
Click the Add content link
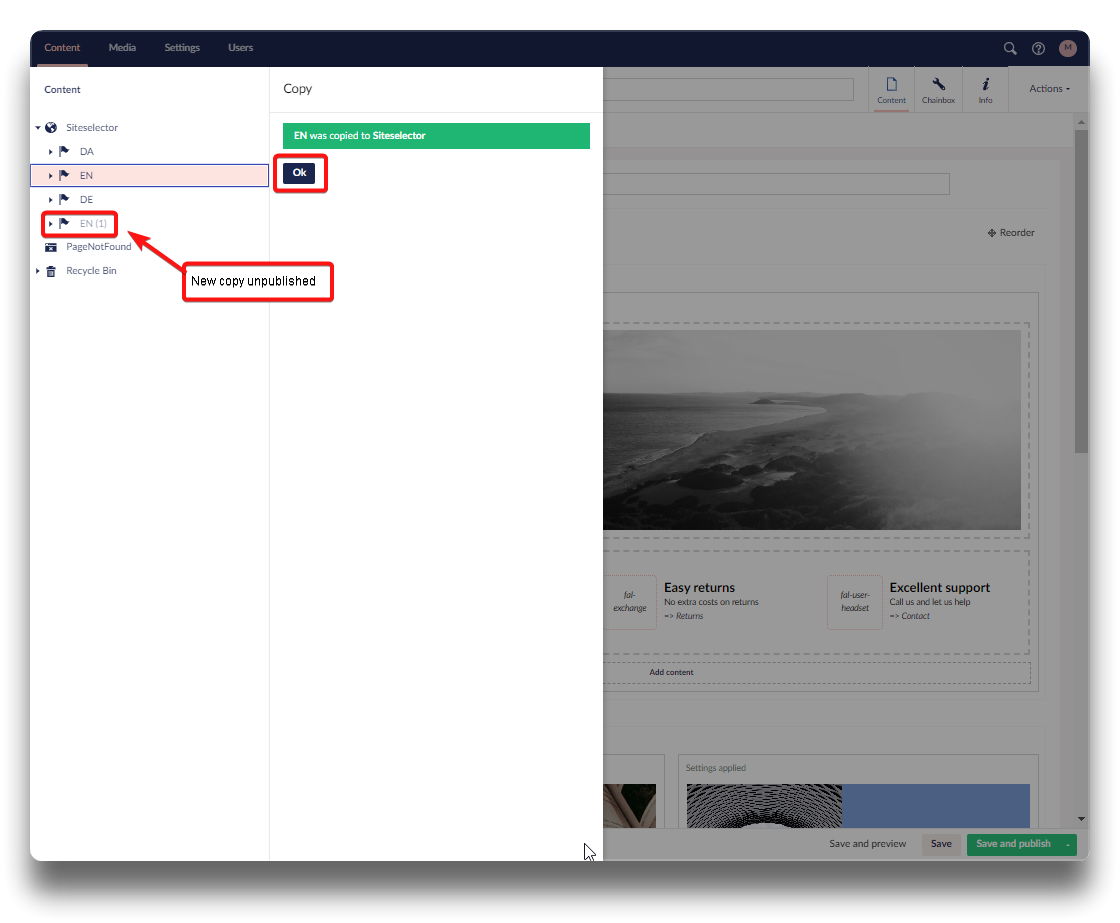(x=671, y=672)
